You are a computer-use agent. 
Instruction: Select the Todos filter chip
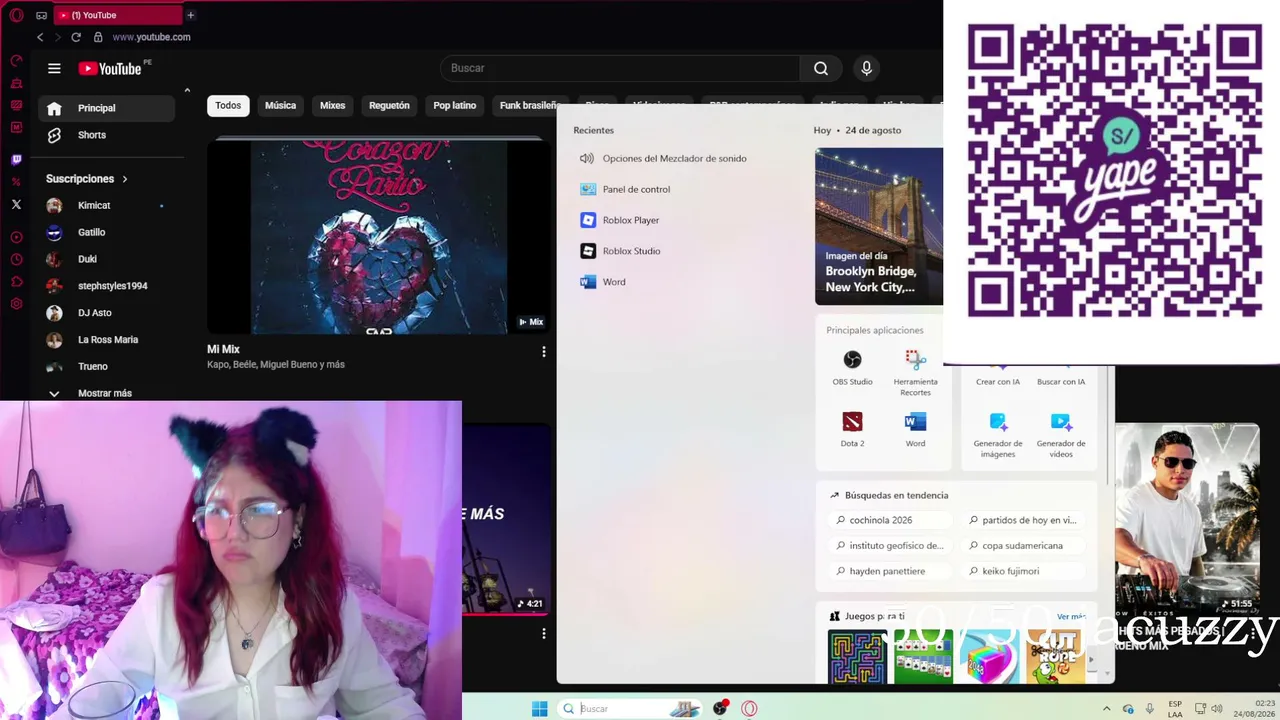228,105
